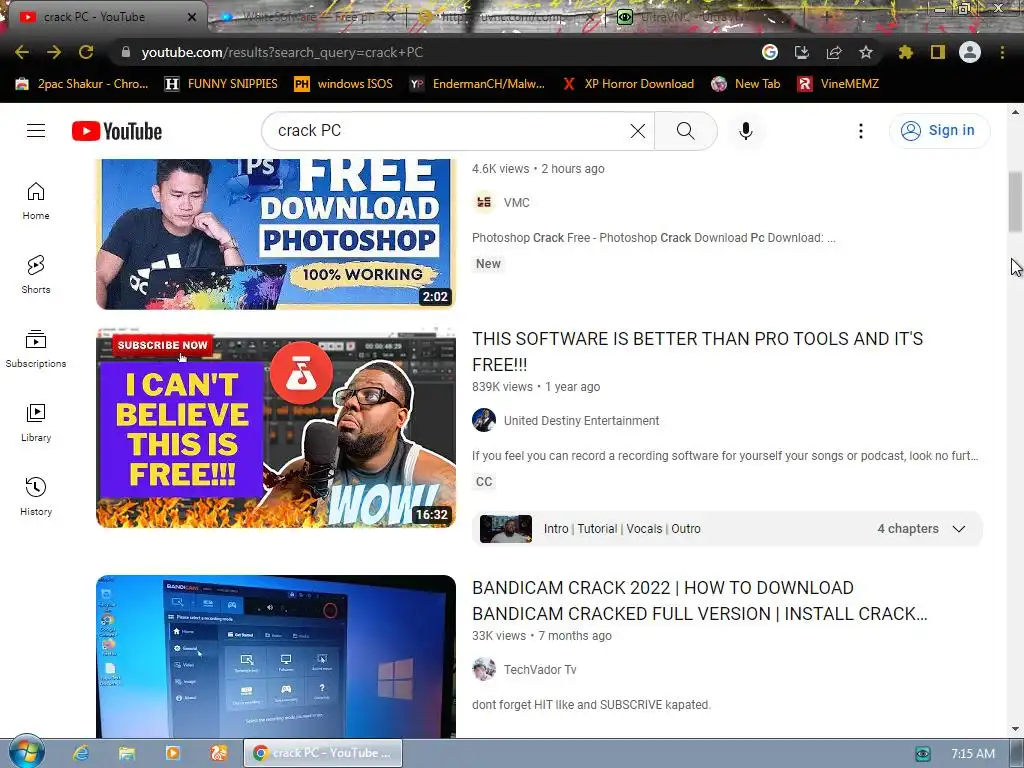Click the 7:15 AM taskbar clock
Image resolution: width=1024 pixels, height=768 pixels.
[x=972, y=754]
